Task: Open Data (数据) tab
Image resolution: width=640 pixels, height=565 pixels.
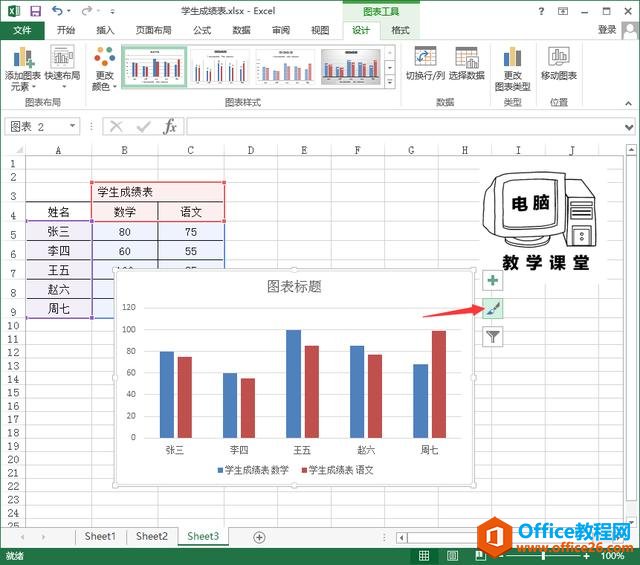Action: [x=241, y=30]
